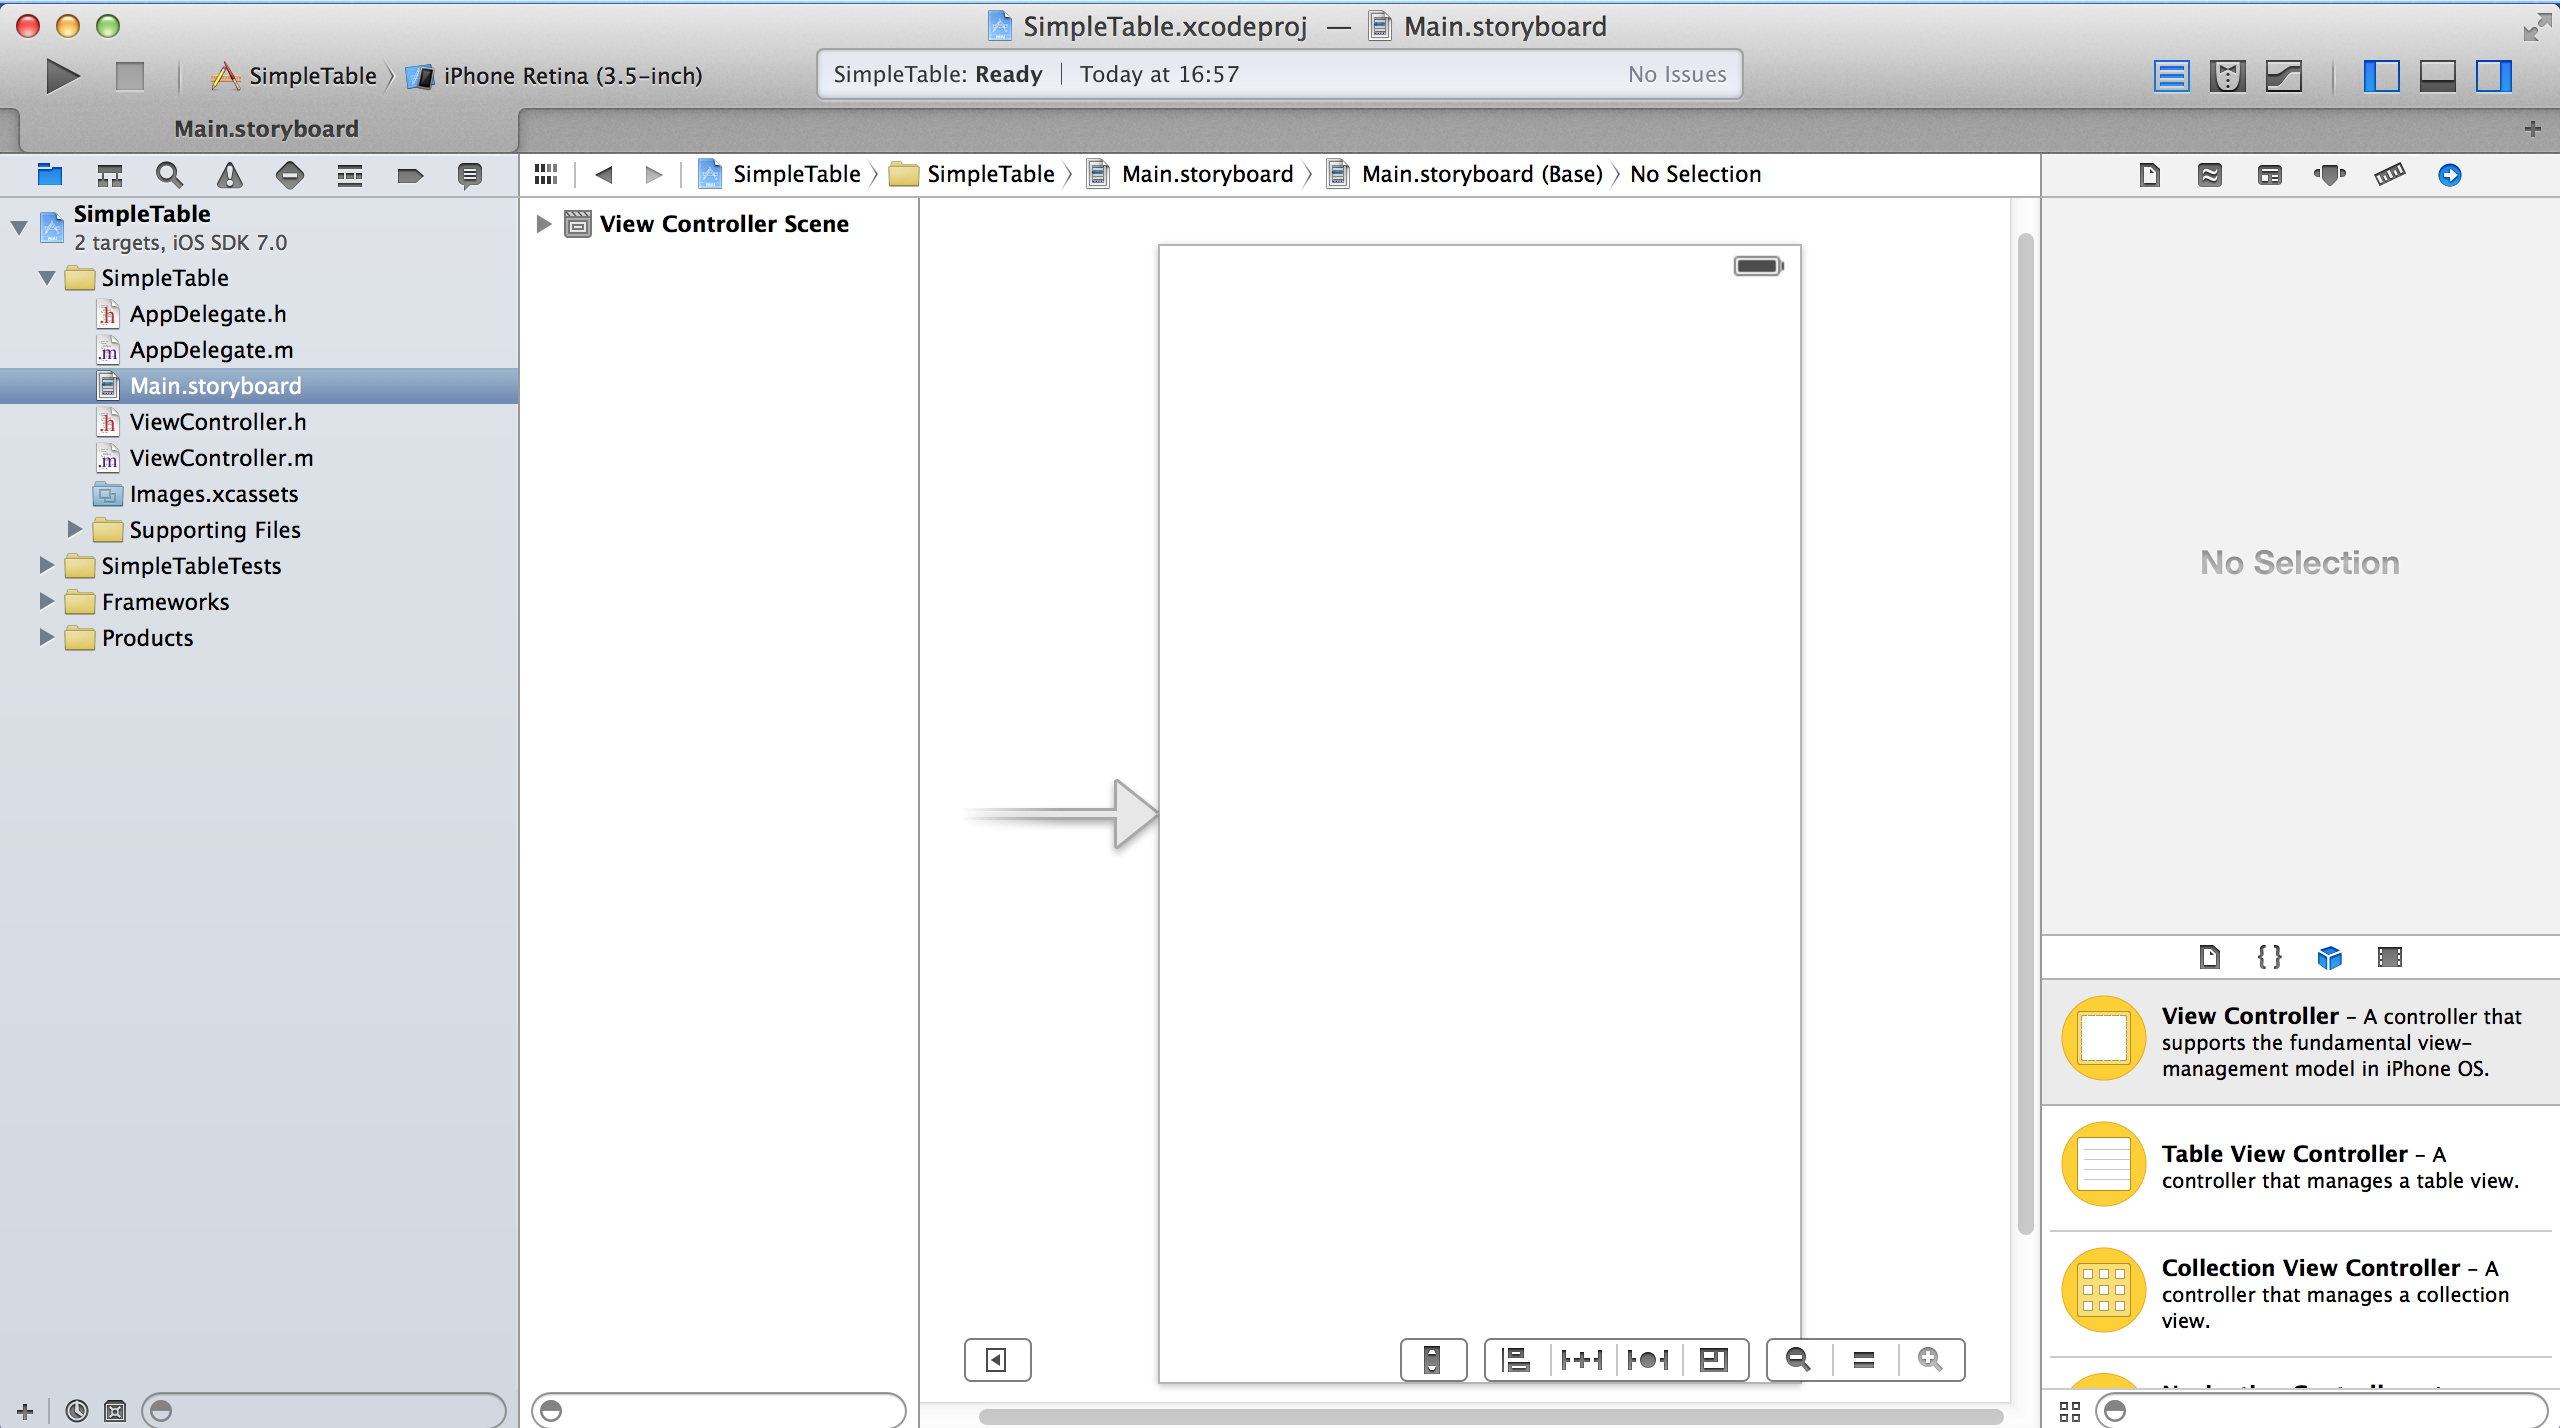Run the SimpleTable project with Play button
Screen dimensions: 2560x1428
point(62,76)
